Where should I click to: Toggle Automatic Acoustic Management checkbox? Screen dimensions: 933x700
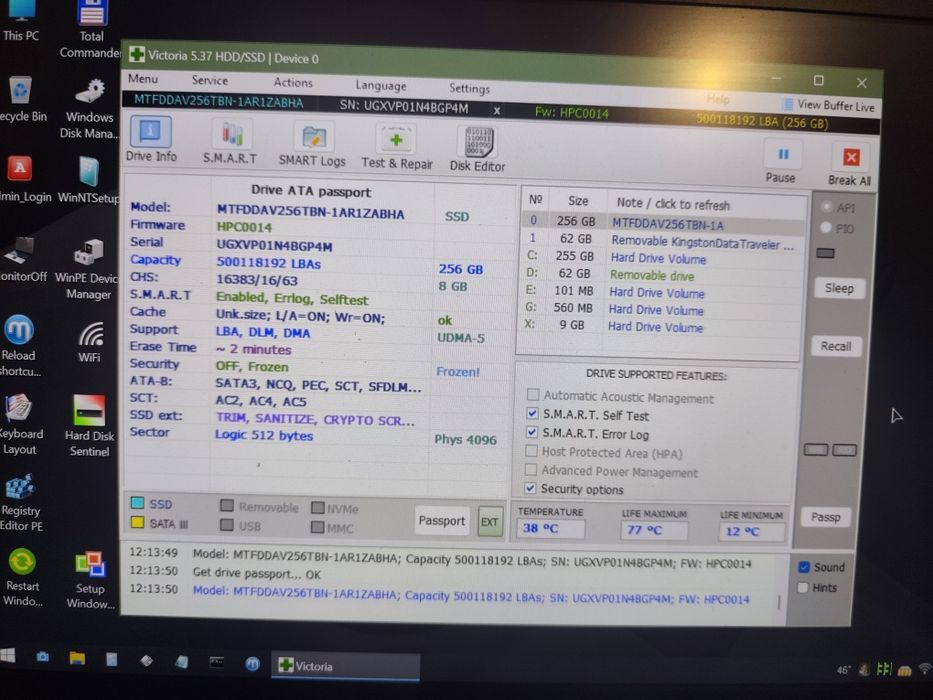coord(533,395)
